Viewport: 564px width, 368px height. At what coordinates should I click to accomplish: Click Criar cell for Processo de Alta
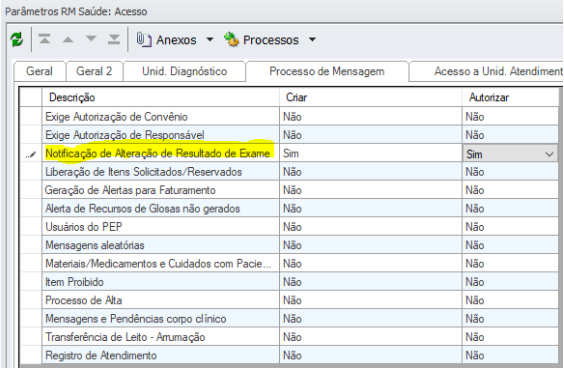pyautogui.click(x=371, y=300)
